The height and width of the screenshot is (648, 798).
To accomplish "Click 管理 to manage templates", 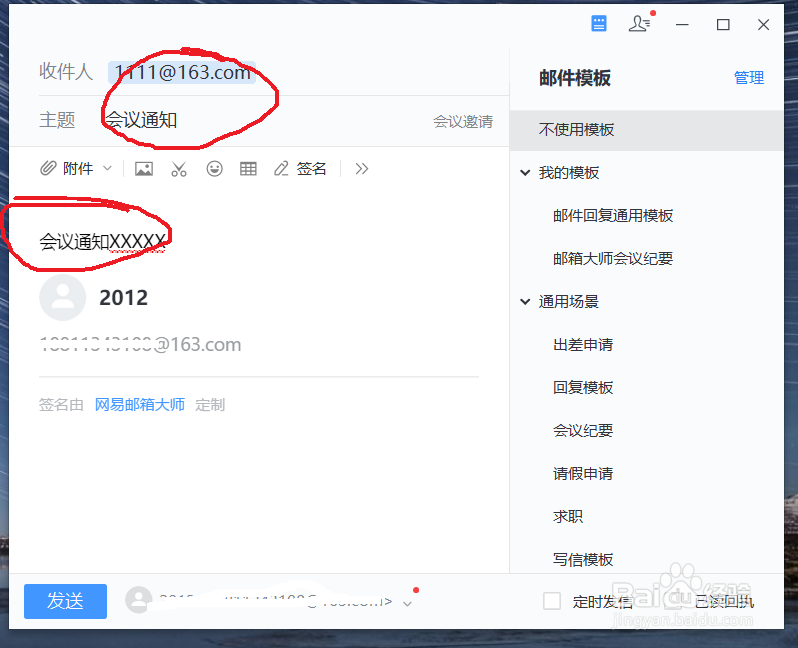I will click(x=749, y=78).
